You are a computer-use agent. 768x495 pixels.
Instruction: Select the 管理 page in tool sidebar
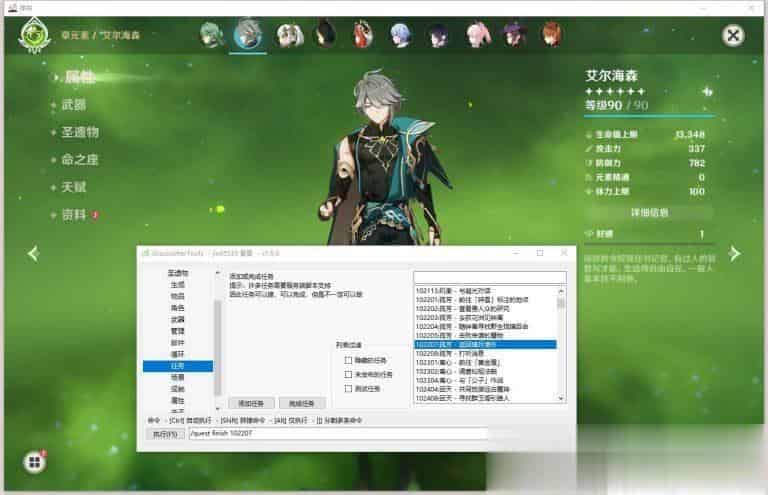[x=177, y=331]
